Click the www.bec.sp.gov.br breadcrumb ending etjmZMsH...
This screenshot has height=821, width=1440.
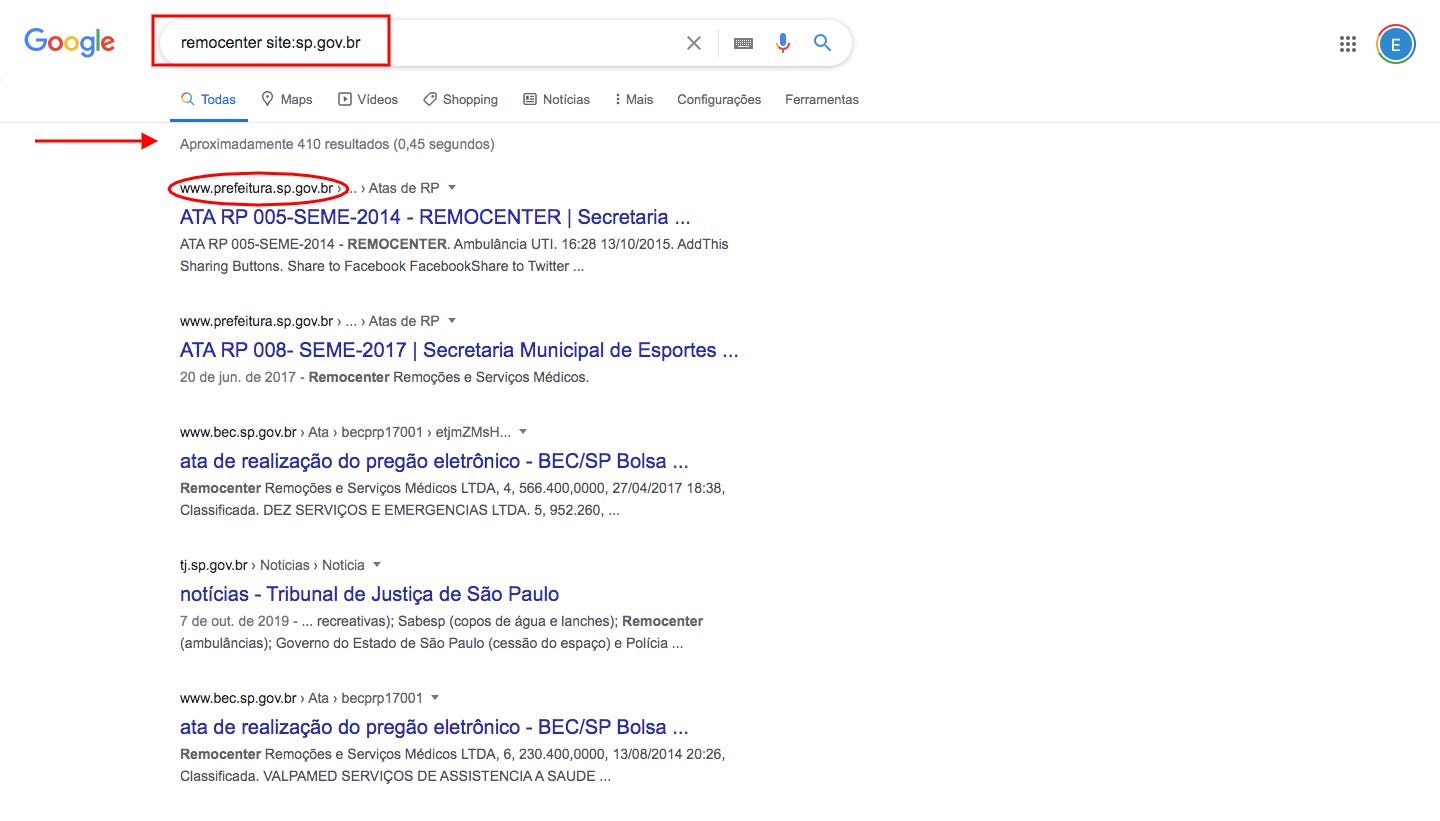tap(345, 432)
